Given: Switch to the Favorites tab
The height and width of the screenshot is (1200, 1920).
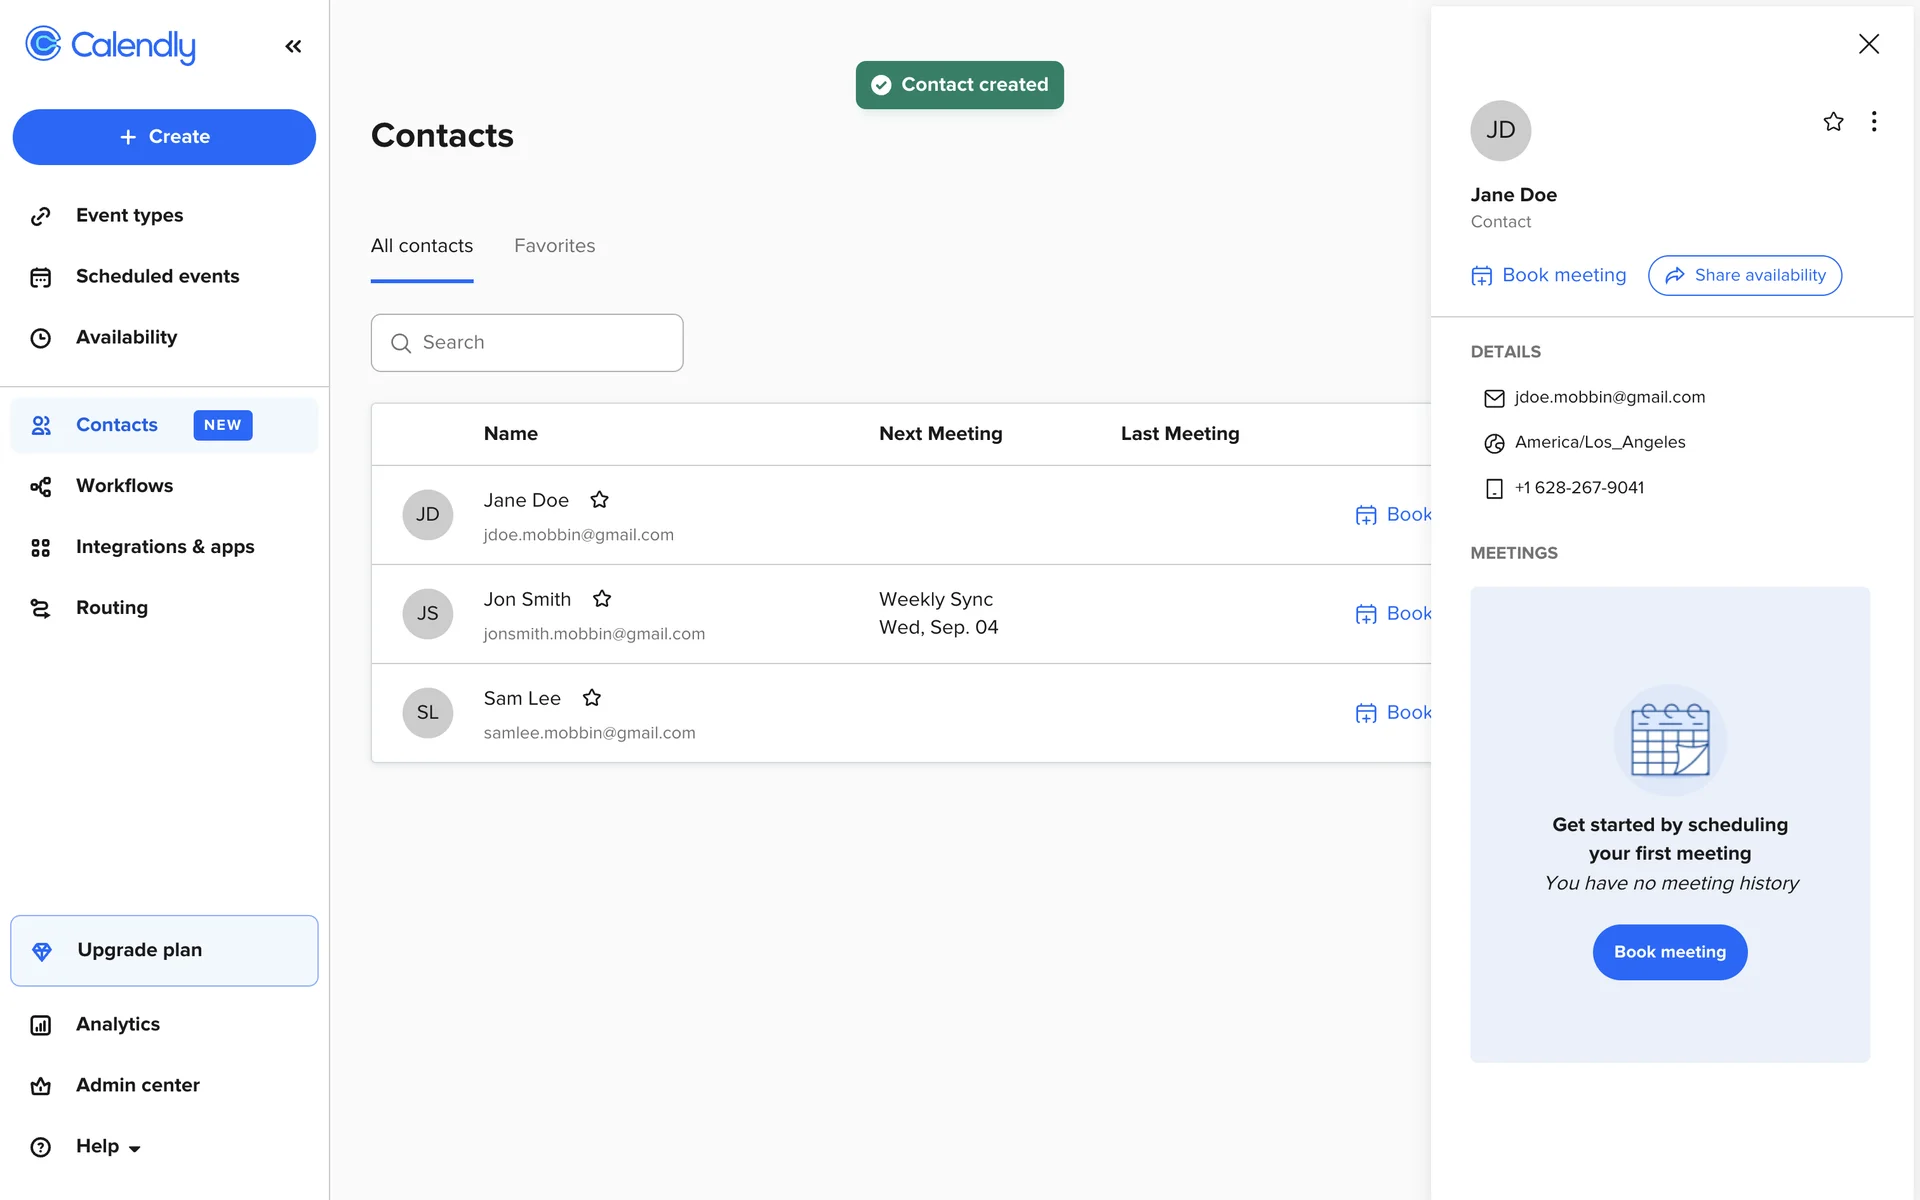Looking at the screenshot, I should pyautogui.click(x=554, y=246).
